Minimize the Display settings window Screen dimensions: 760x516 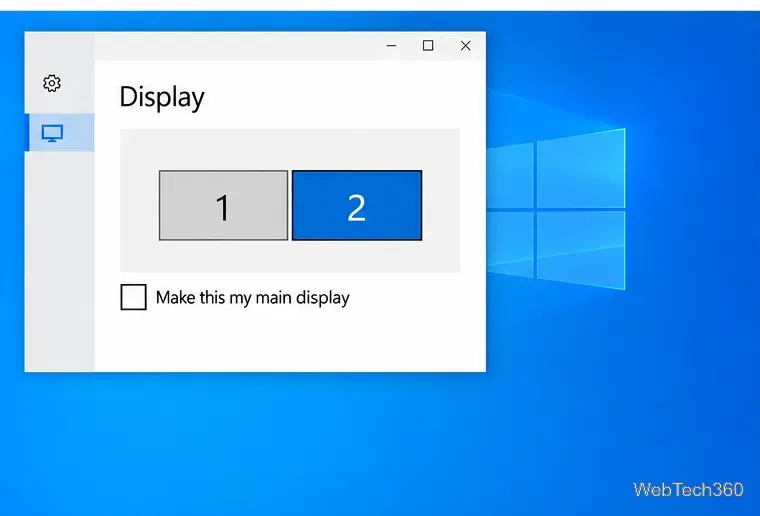[392, 46]
